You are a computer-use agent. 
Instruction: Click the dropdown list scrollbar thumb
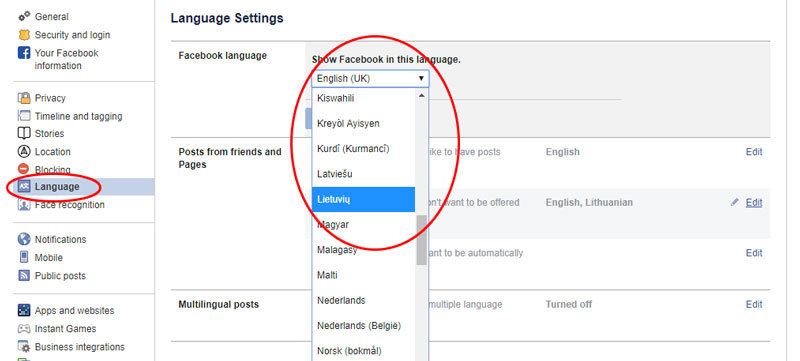coord(421,240)
